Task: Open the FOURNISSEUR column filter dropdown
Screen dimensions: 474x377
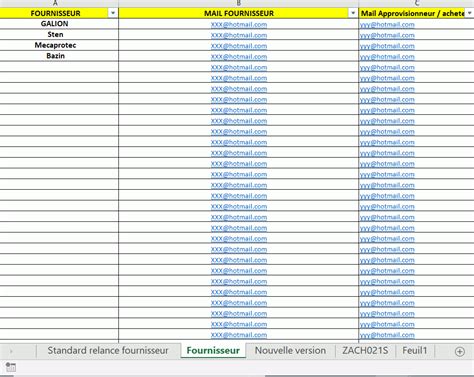Action: click(113, 13)
